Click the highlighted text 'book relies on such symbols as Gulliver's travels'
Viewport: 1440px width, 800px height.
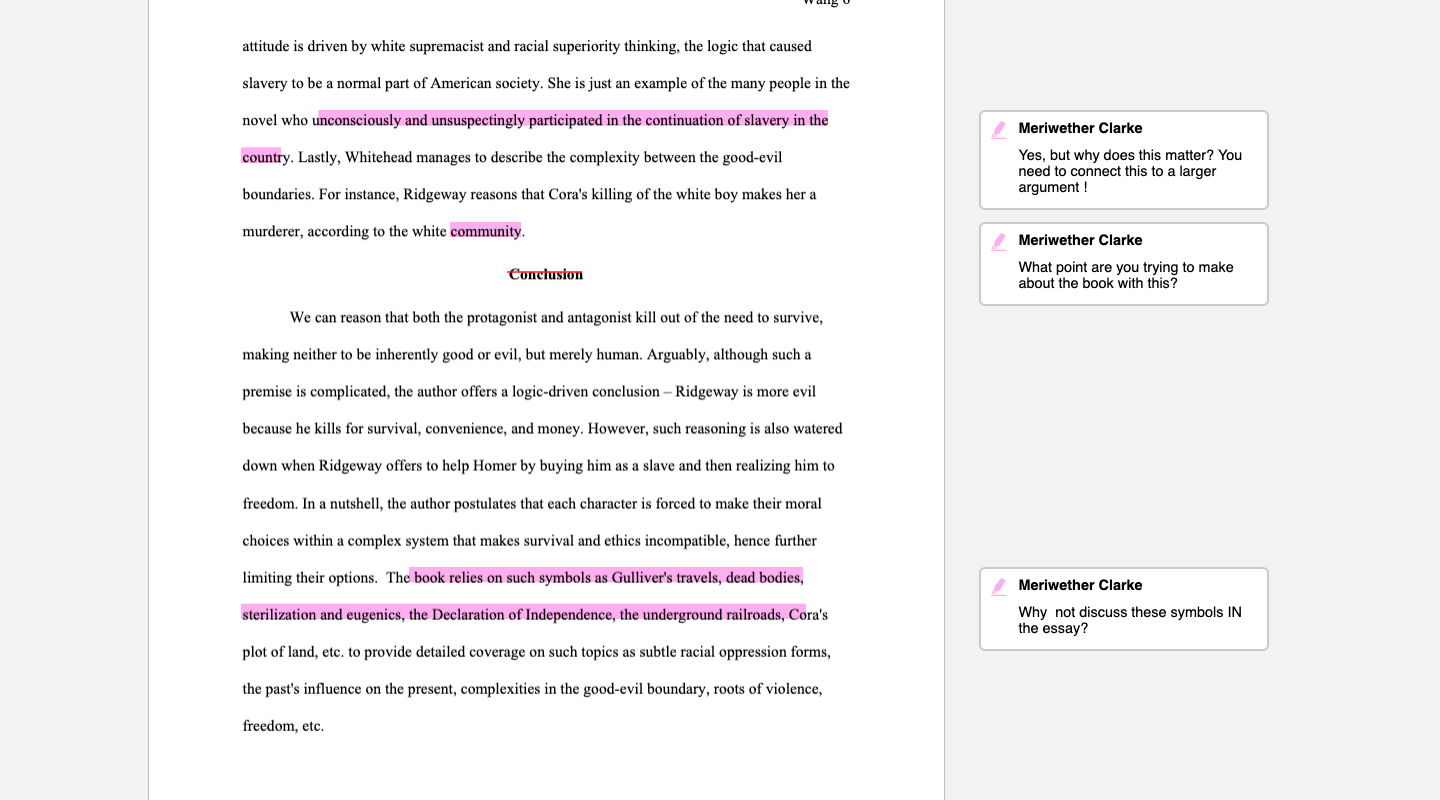[x=568, y=577]
